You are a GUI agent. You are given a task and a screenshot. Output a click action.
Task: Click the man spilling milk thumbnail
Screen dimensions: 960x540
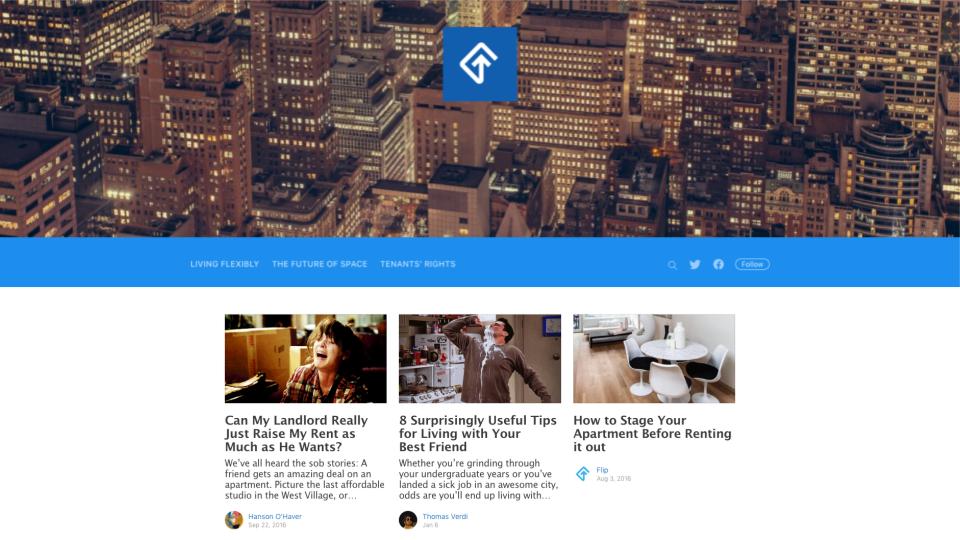click(x=480, y=359)
